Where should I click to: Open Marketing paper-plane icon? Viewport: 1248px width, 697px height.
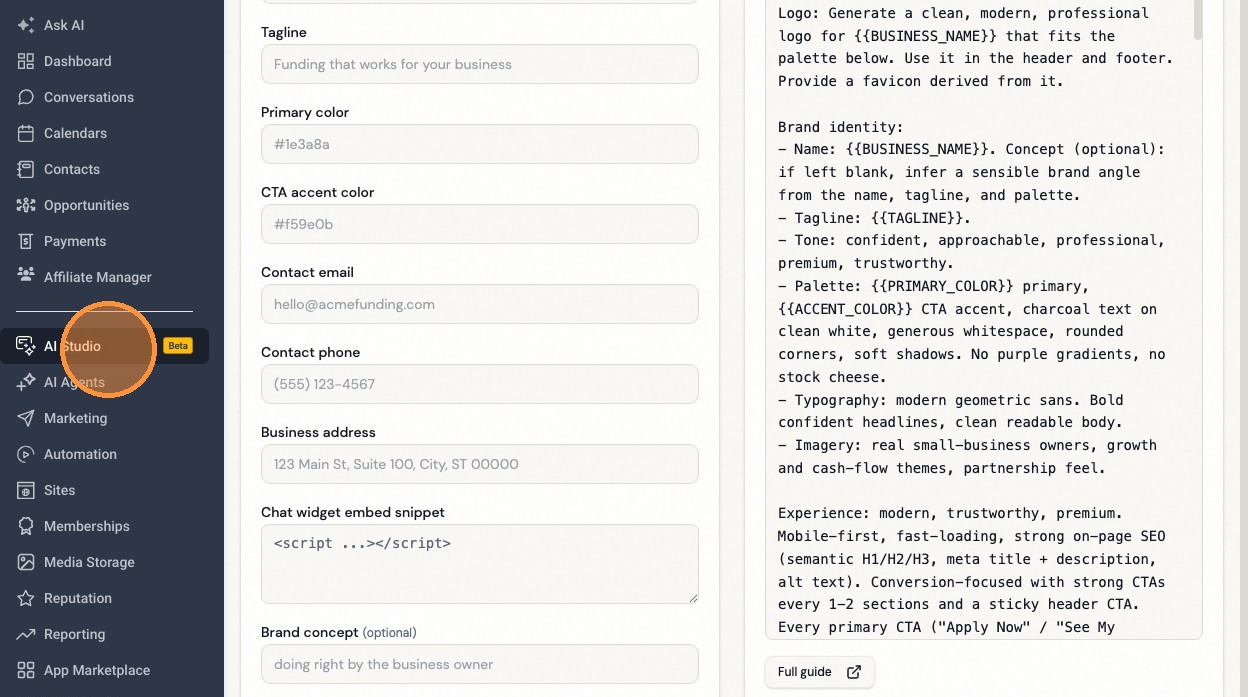click(26, 418)
